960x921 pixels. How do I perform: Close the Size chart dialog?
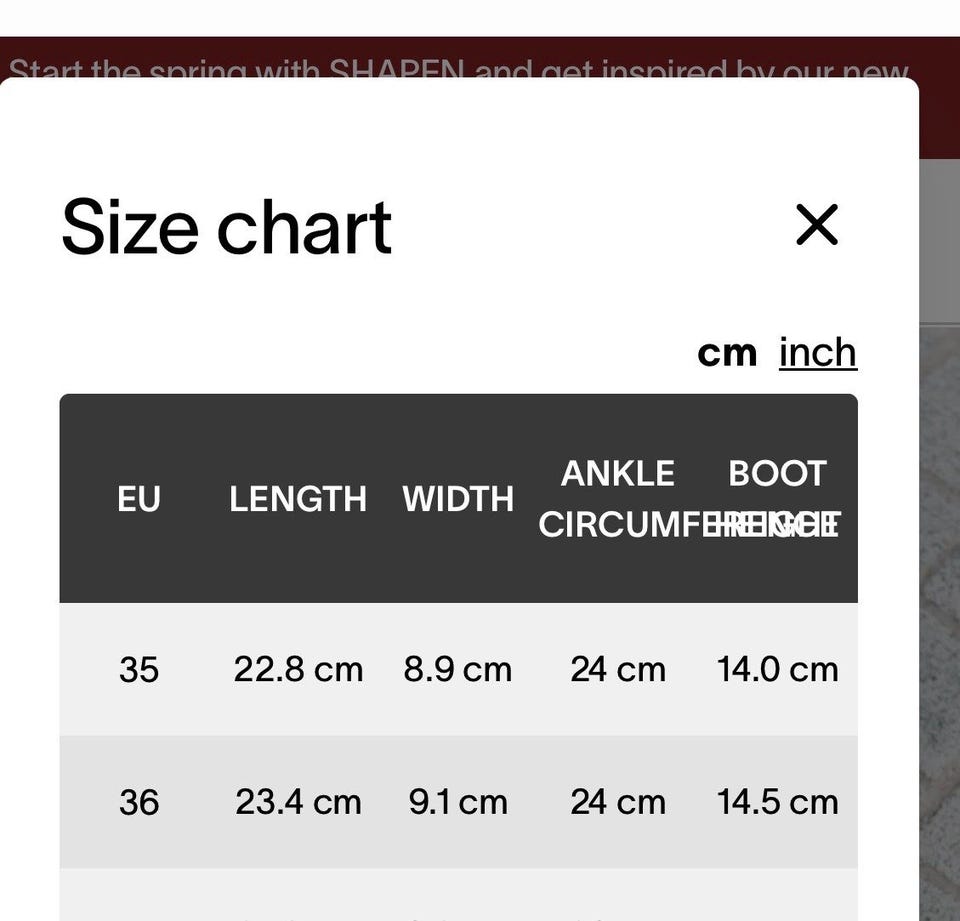pyautogui.click(x=816, y=224)
